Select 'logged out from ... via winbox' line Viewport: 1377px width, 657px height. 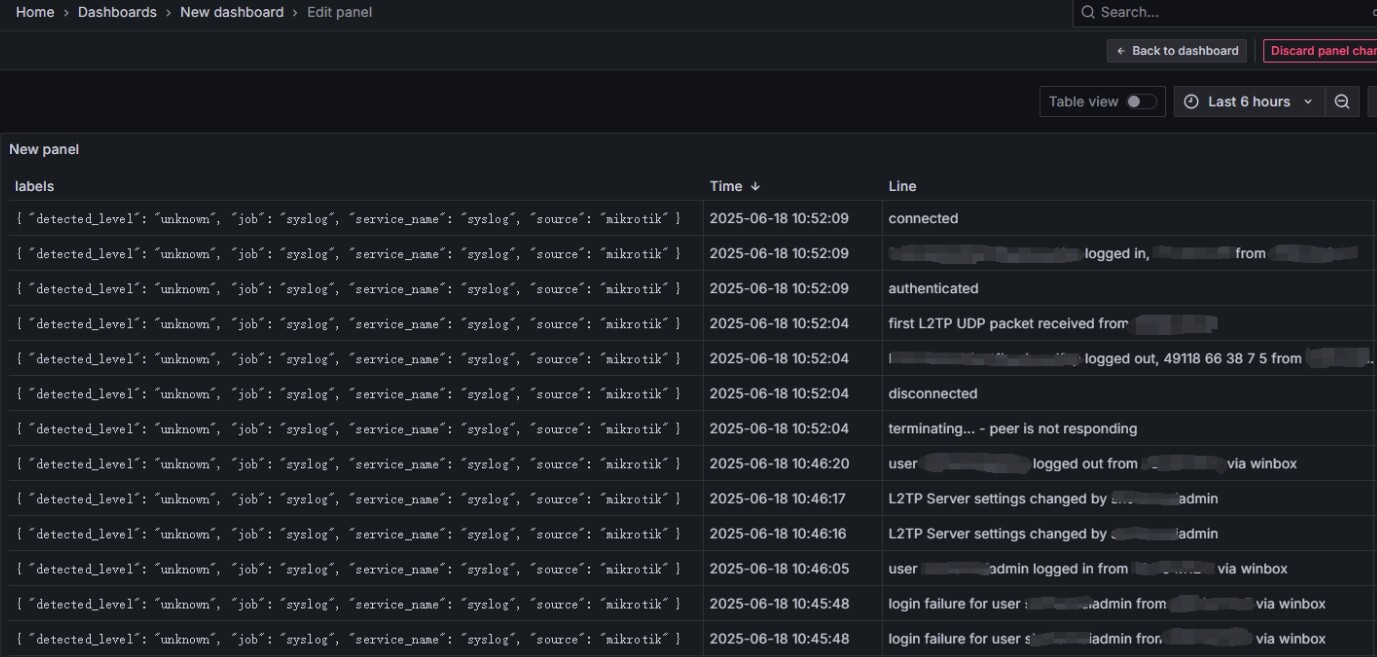click(x=1093, y=463)
